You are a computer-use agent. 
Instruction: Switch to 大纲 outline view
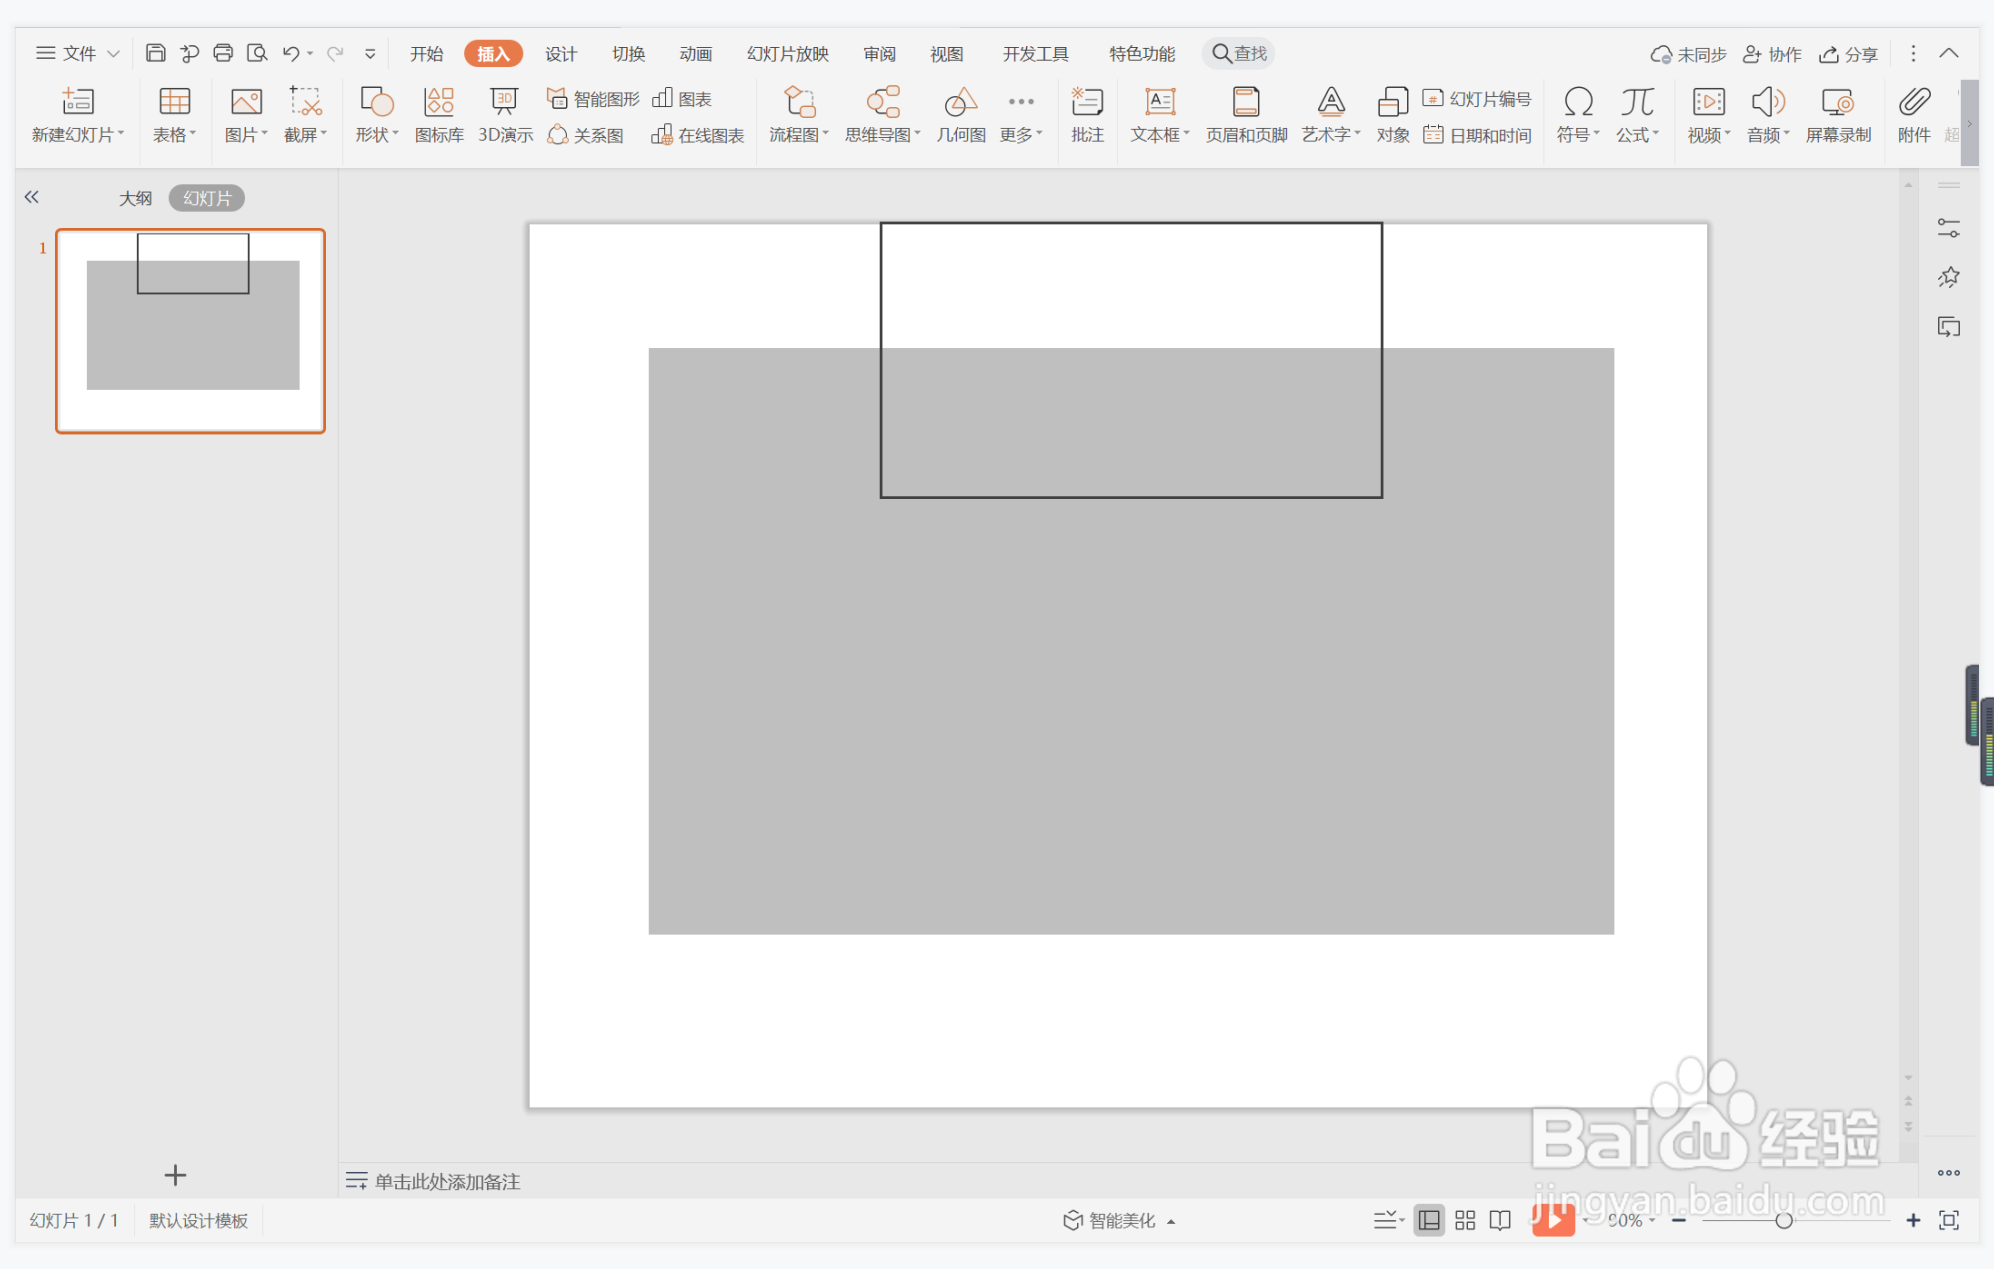[135, 198]
